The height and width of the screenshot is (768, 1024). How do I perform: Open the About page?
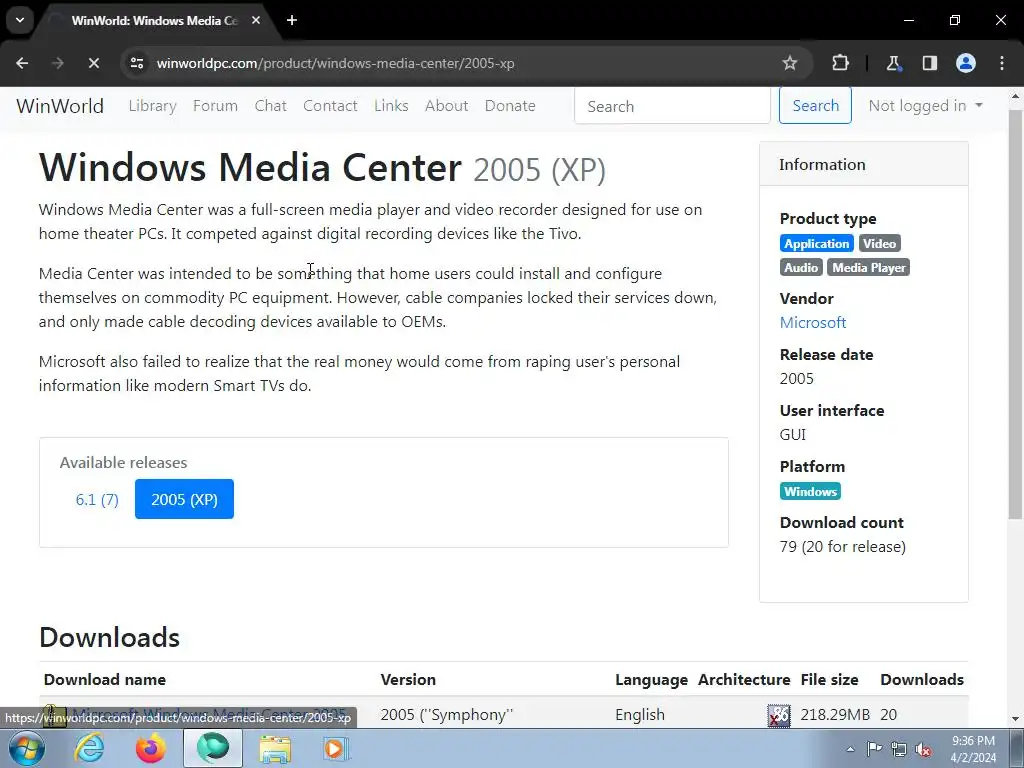[x=447, y=106]
